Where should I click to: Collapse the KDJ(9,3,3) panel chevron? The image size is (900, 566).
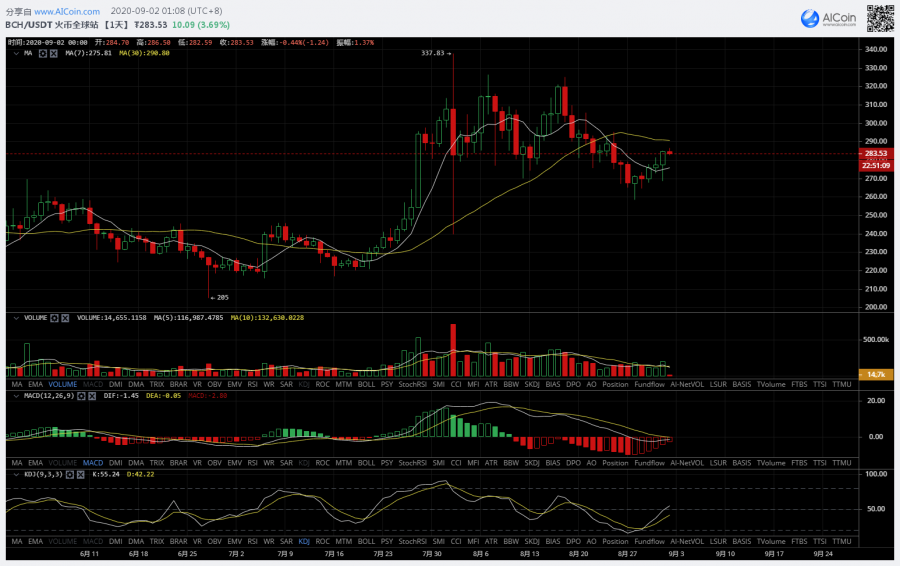click(16, 475)
